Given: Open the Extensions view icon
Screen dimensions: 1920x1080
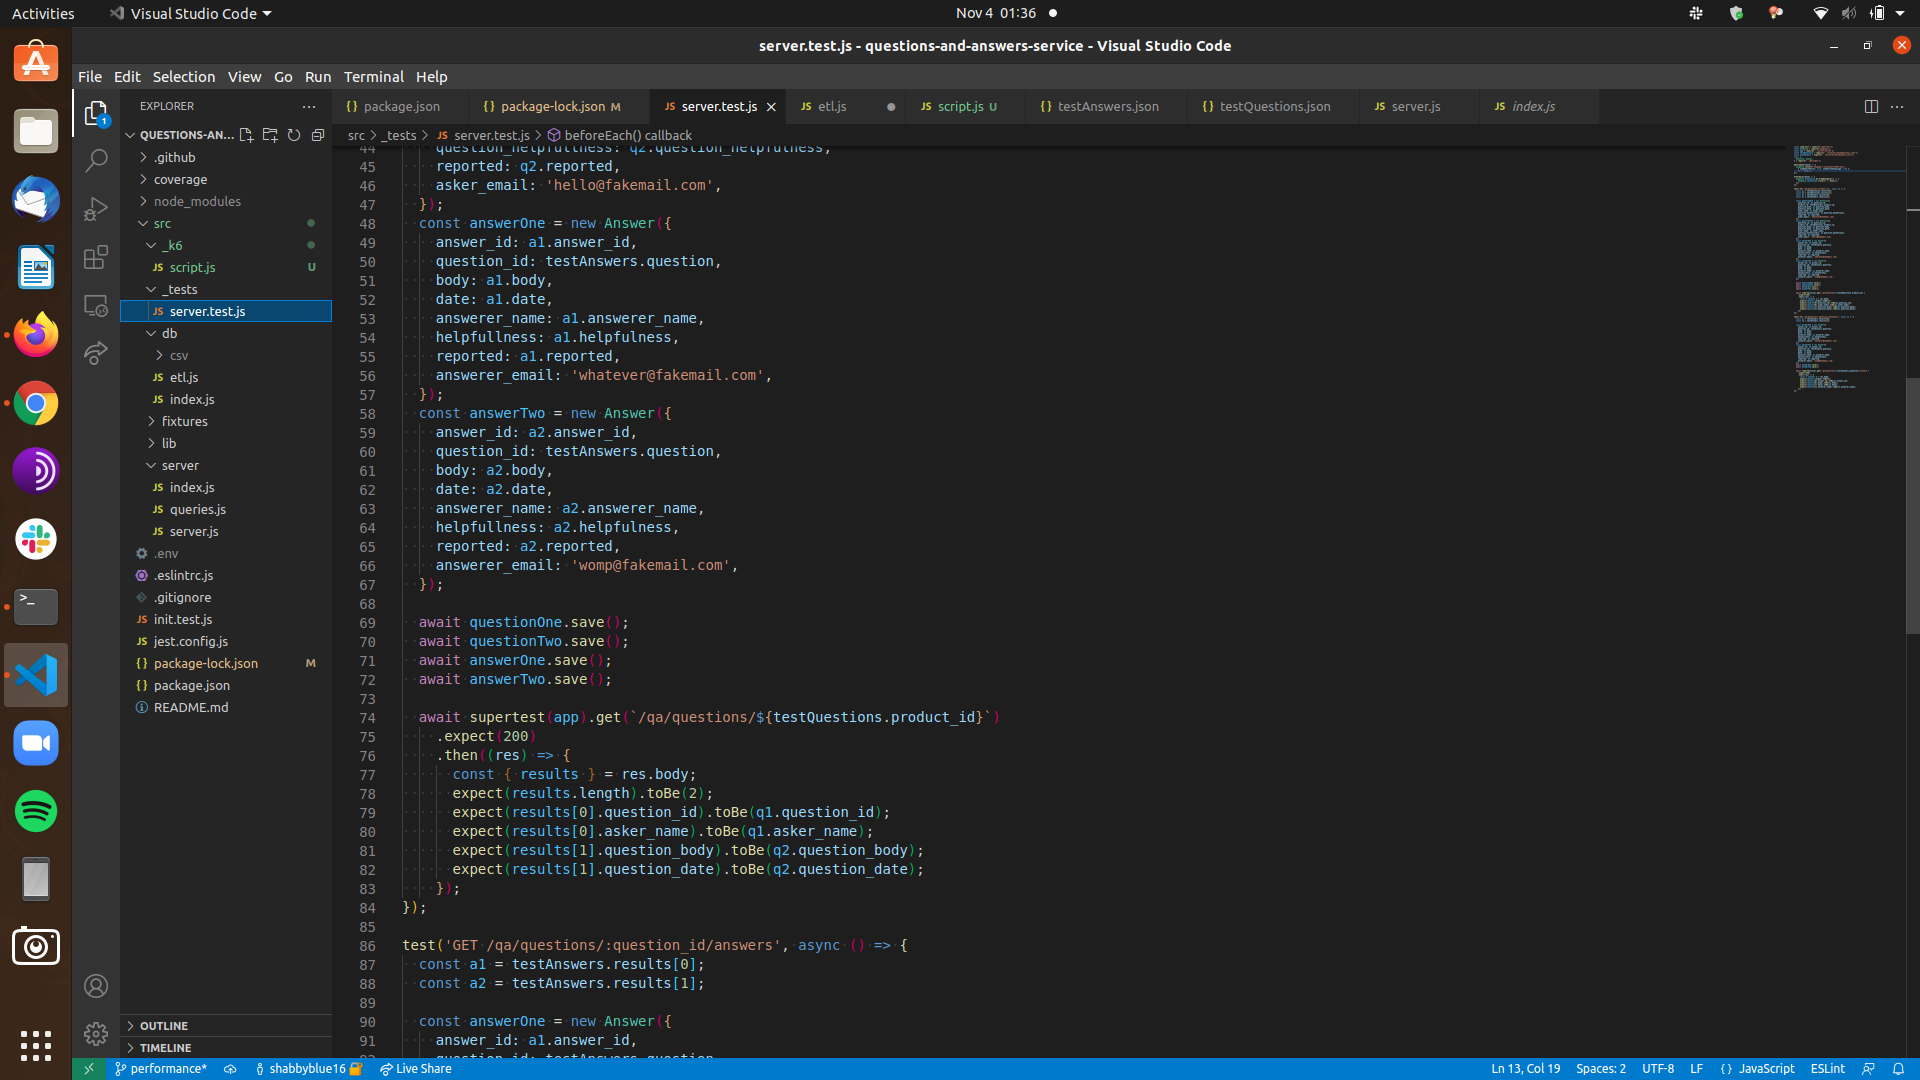Looking at the screenshot, I should [96, 257].
